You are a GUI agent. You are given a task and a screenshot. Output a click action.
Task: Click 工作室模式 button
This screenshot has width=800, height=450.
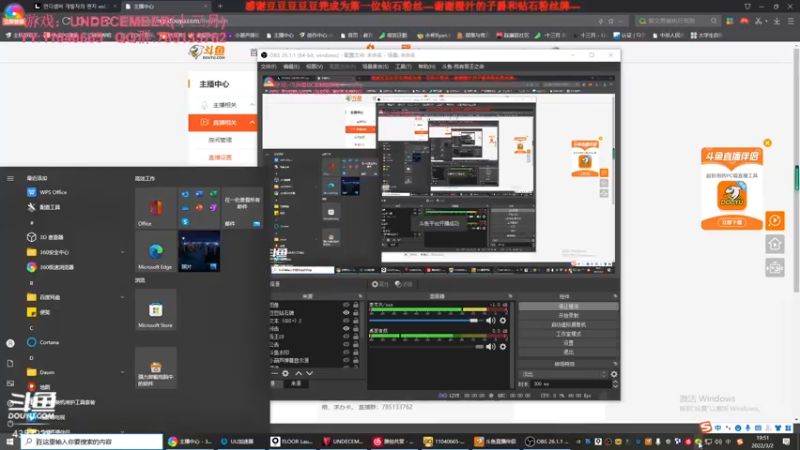click(568, 334)
